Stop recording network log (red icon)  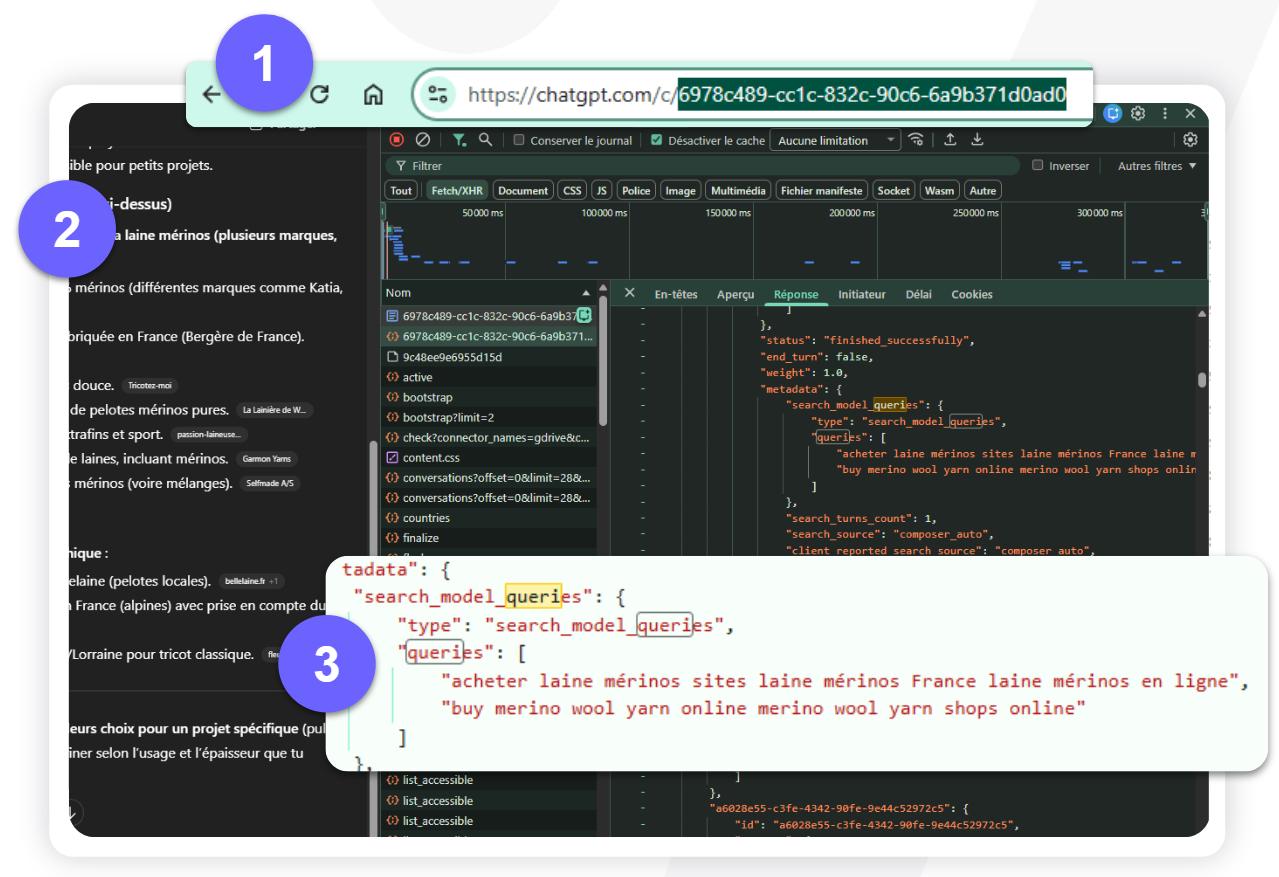[x=397, y=140]
